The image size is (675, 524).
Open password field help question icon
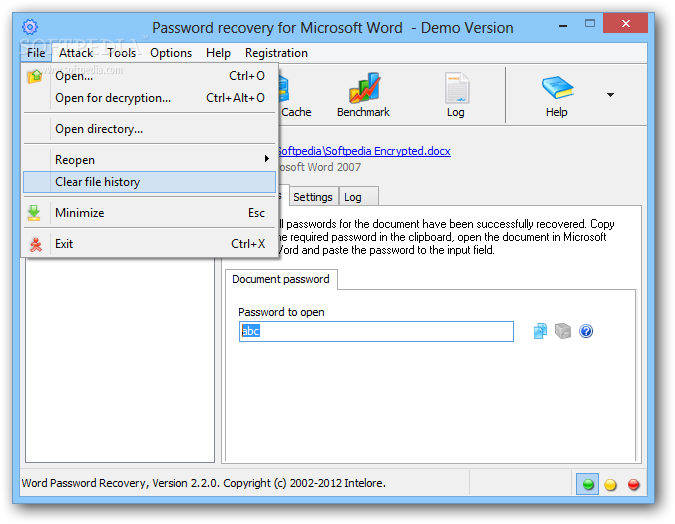pyautogui.click(x=586, y=331)
